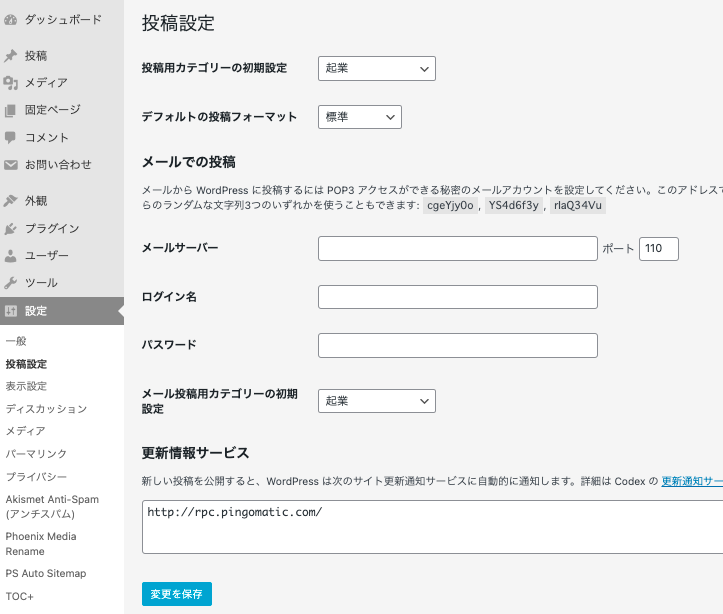Click the pushpin icon for Posts
Screen dimensions: 723x614
click(x=11, y=56)
